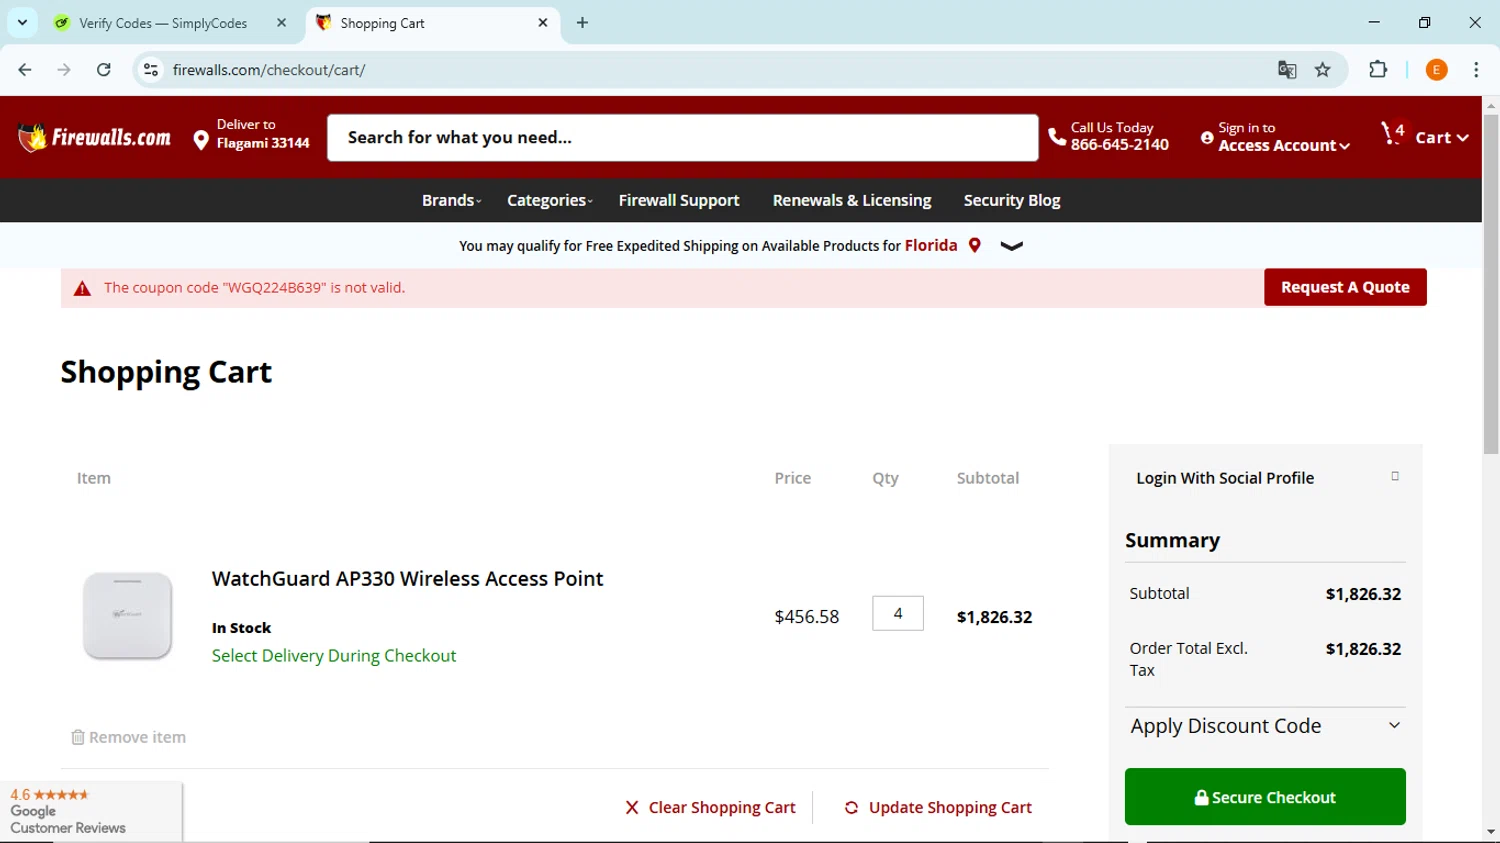The width and height of the screenshot is (1500, 843).
Task: Open the Chrome profile avatar E
Action: [1437, 70]
